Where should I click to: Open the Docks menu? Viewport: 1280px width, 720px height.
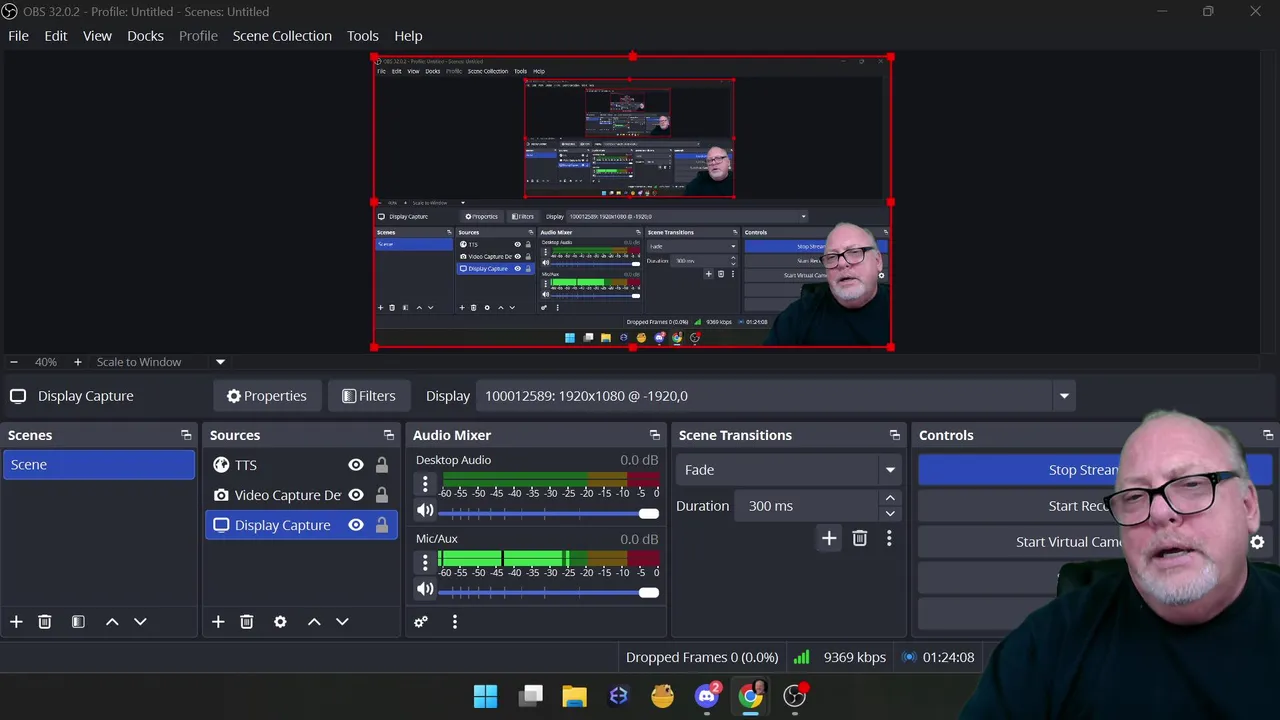pos(145,36)
